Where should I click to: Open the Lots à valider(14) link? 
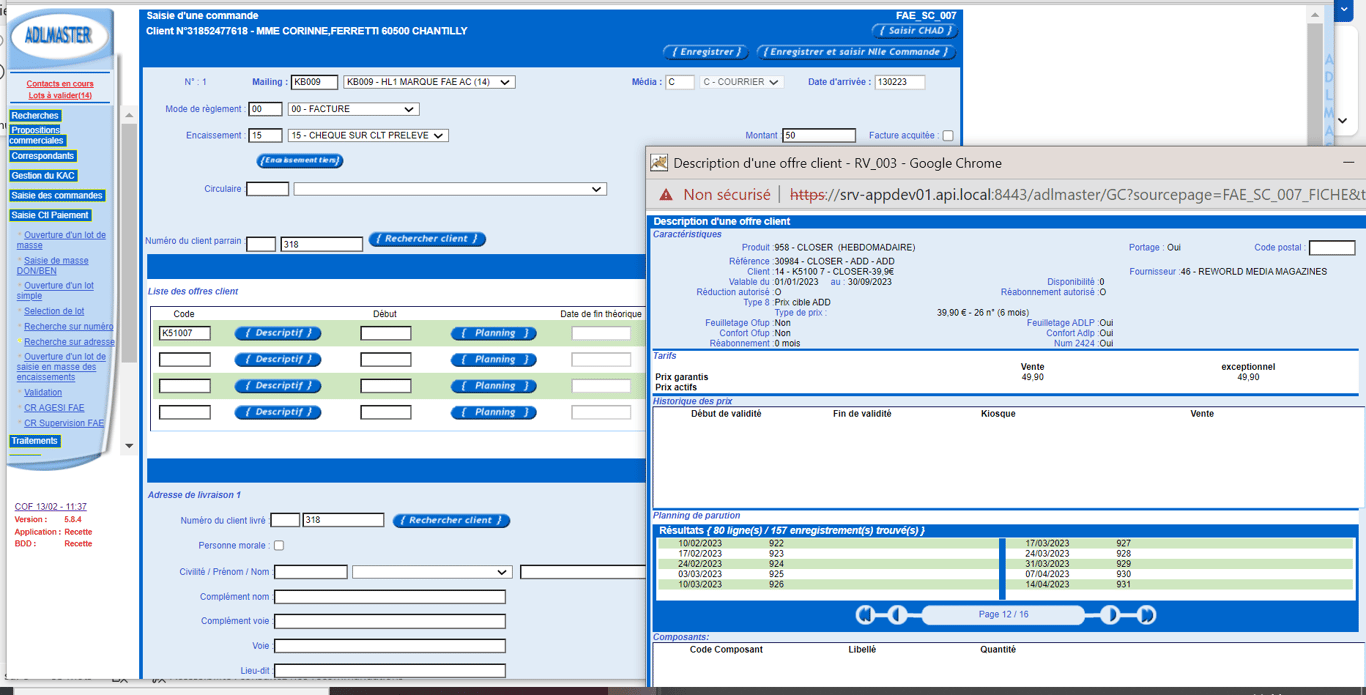(60, 96)
